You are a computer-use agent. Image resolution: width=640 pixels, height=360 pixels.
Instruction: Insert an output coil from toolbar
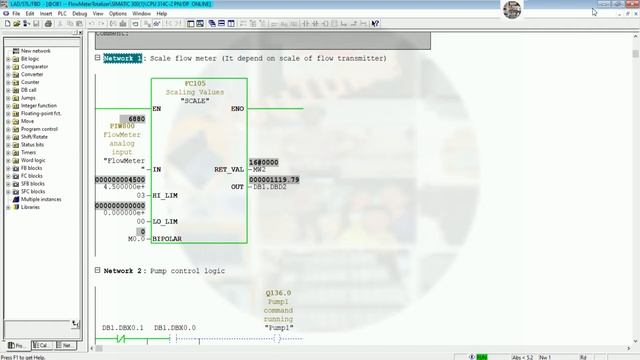click(325, 24)
